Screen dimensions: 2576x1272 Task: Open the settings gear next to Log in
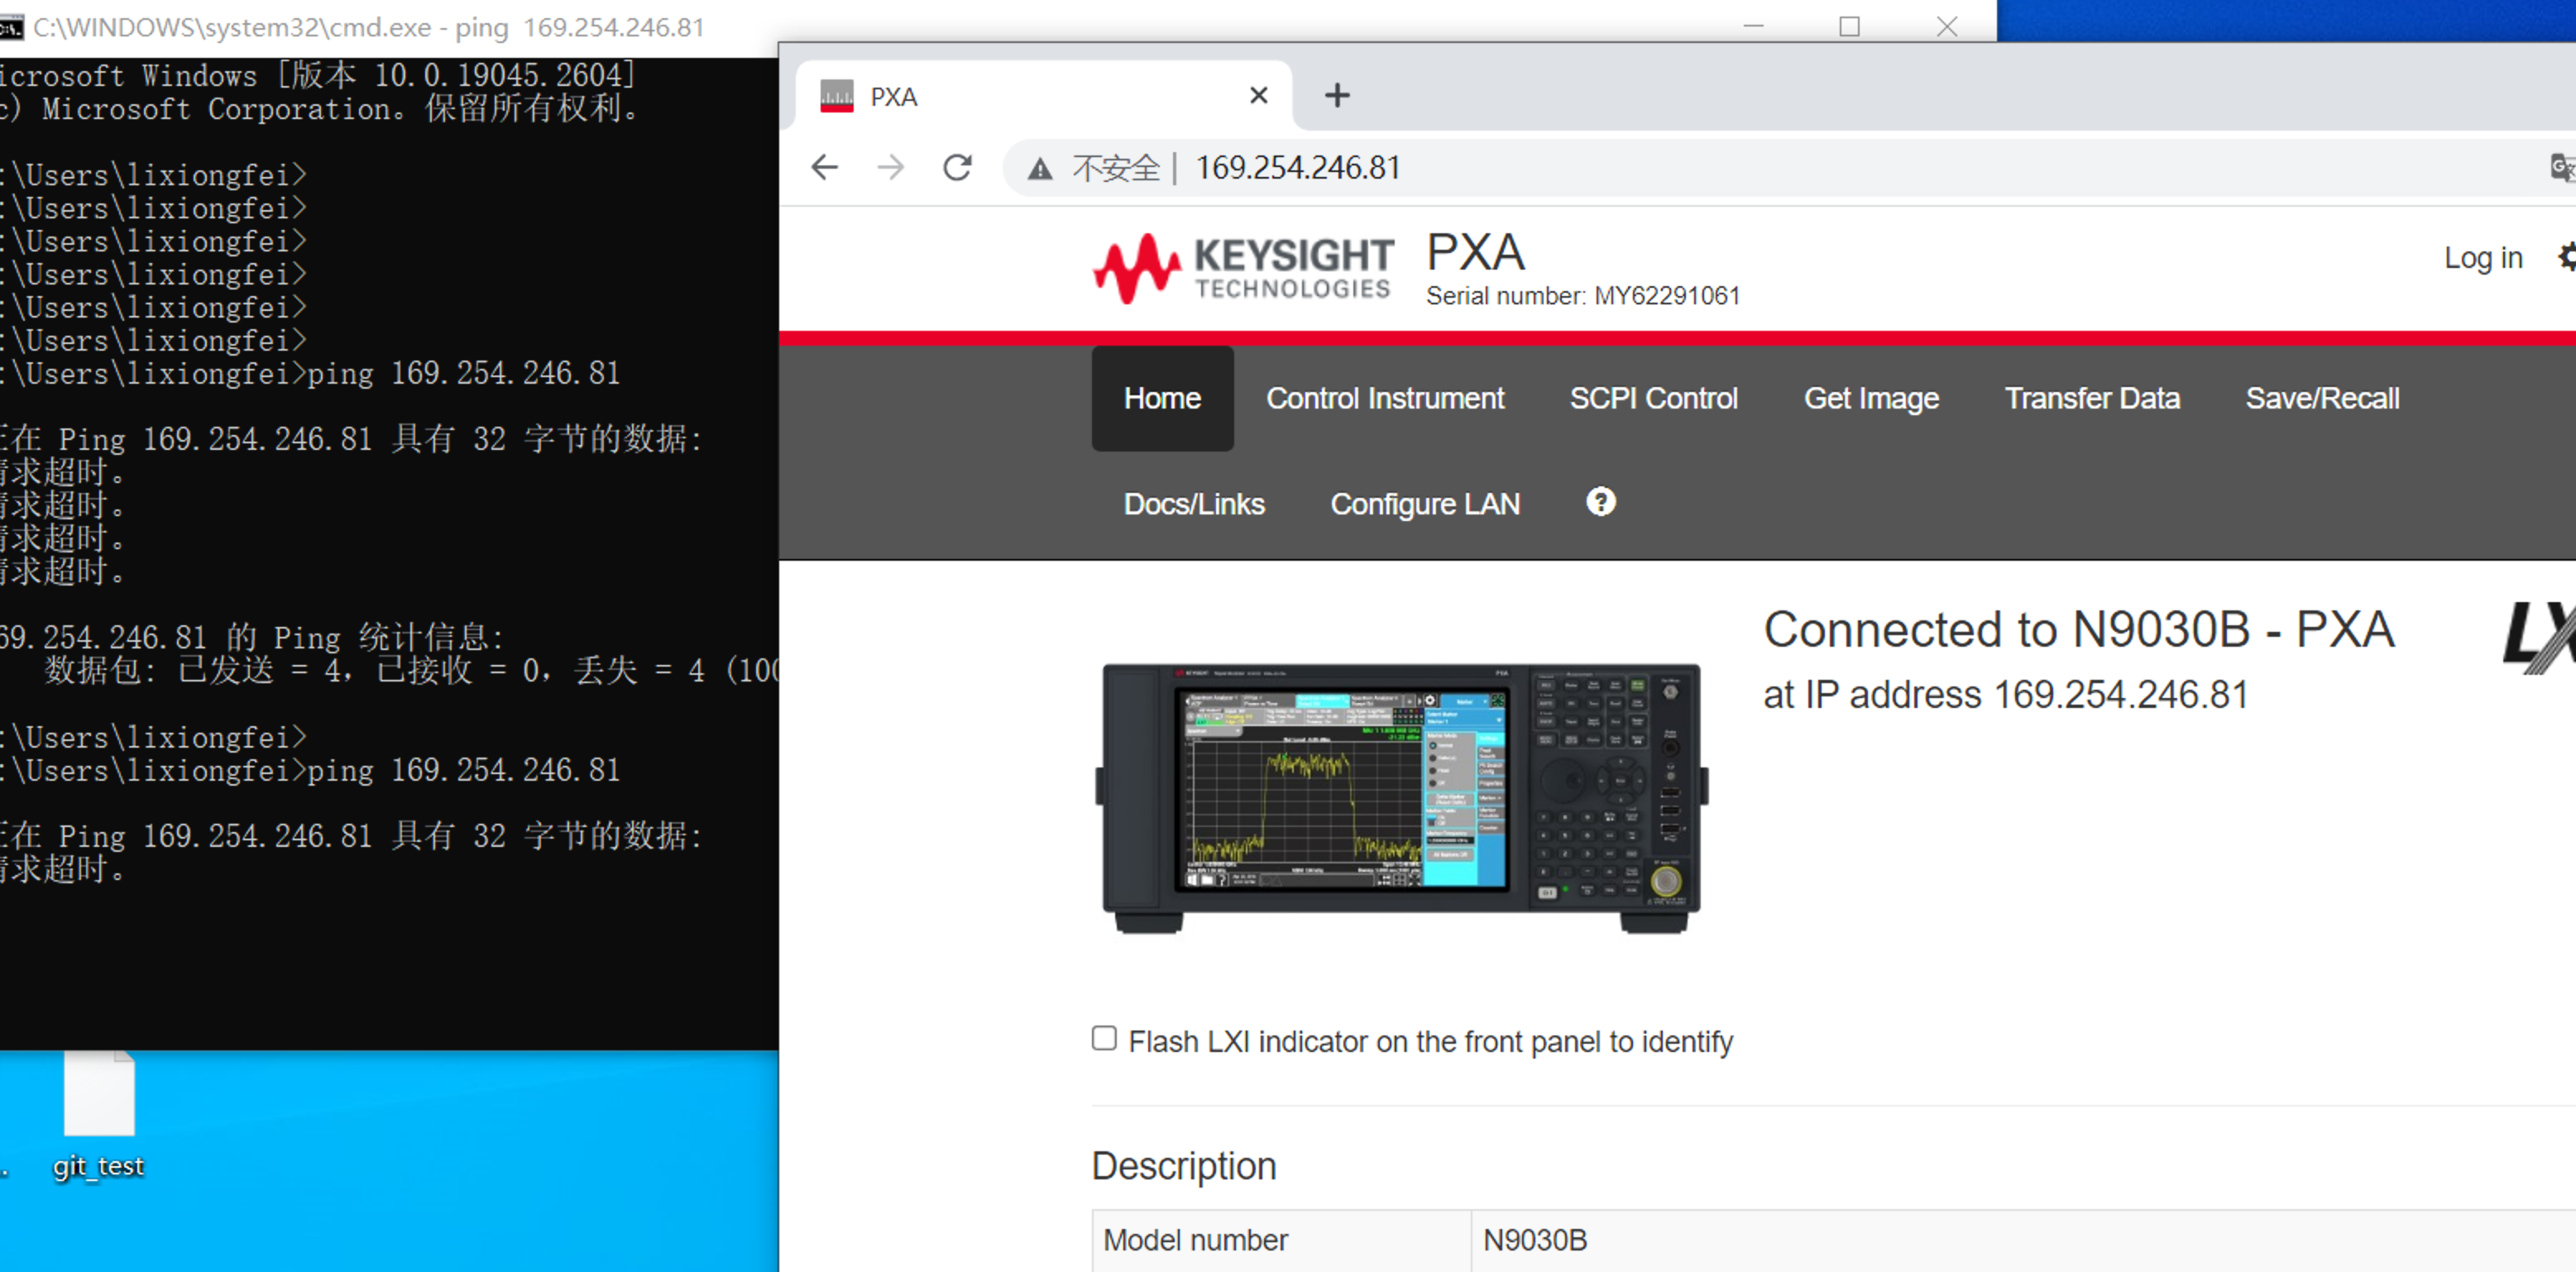2567,257
